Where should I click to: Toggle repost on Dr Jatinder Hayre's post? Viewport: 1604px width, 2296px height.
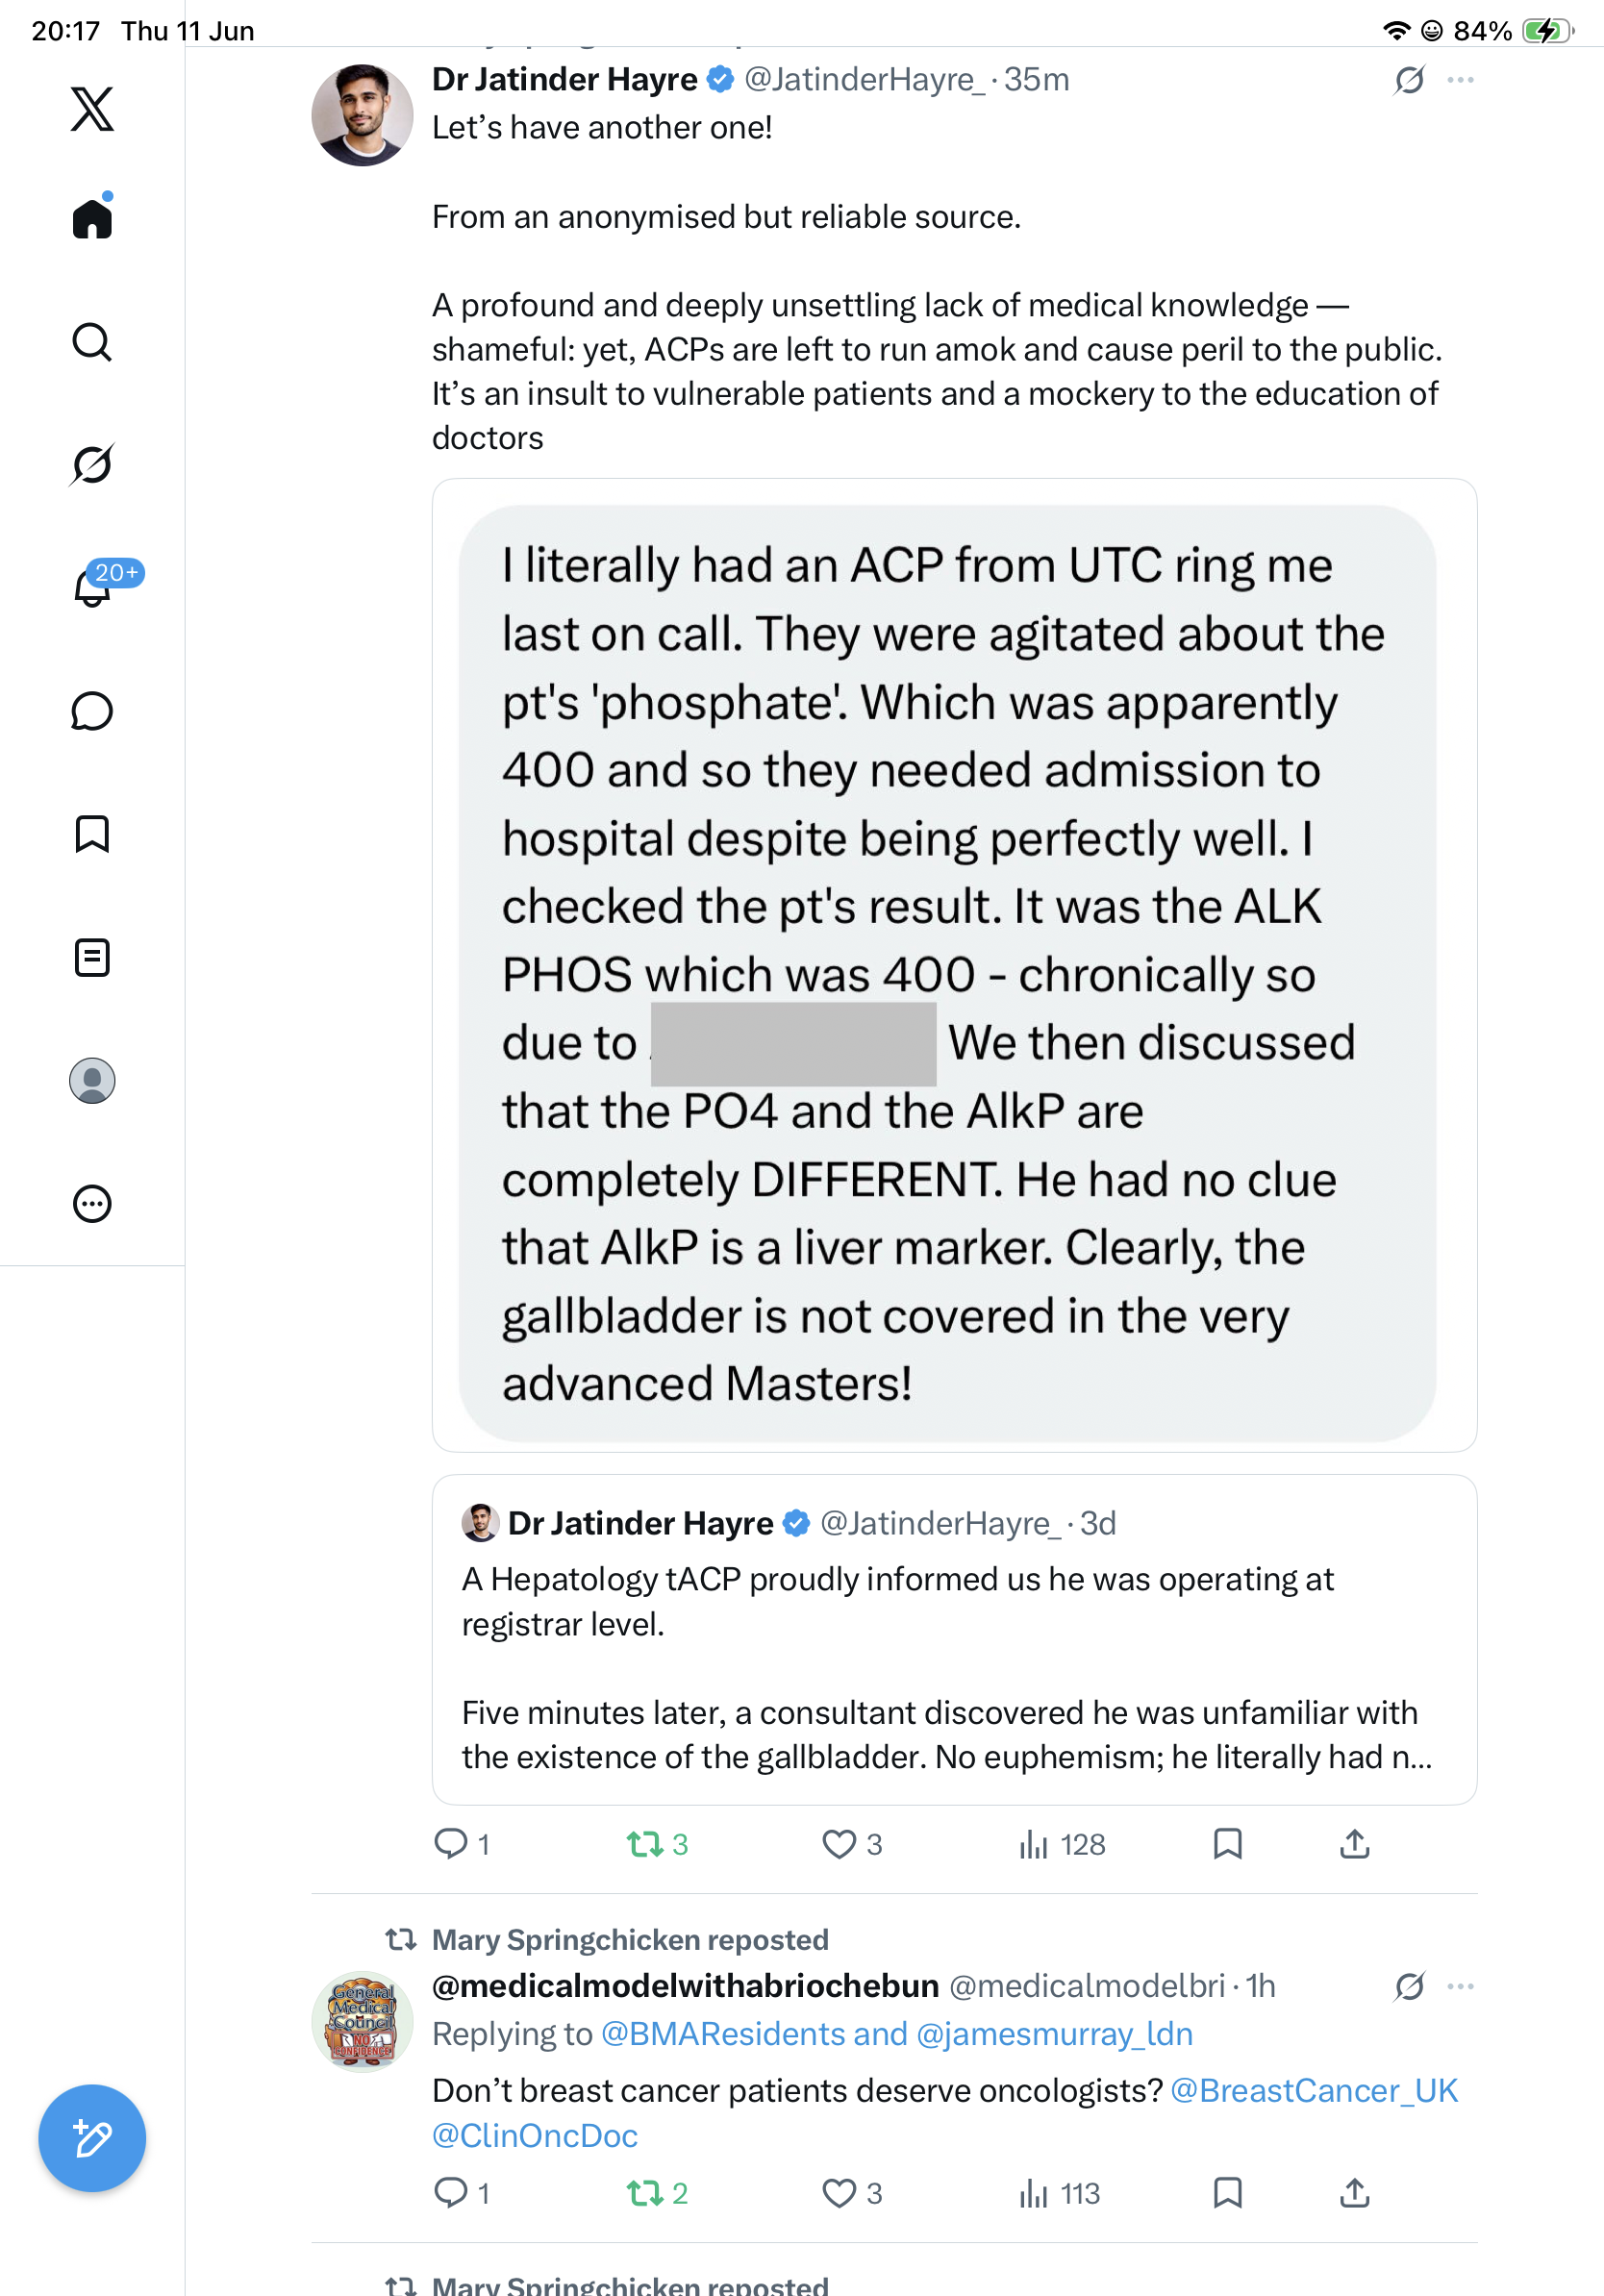tap(657, 1844)
